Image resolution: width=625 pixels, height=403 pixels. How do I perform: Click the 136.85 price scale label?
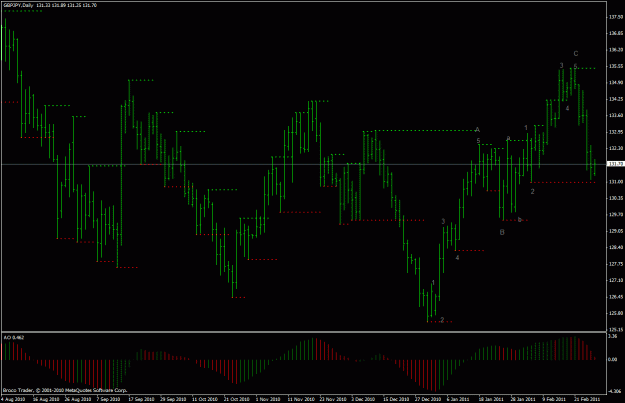tap(615, 33)
